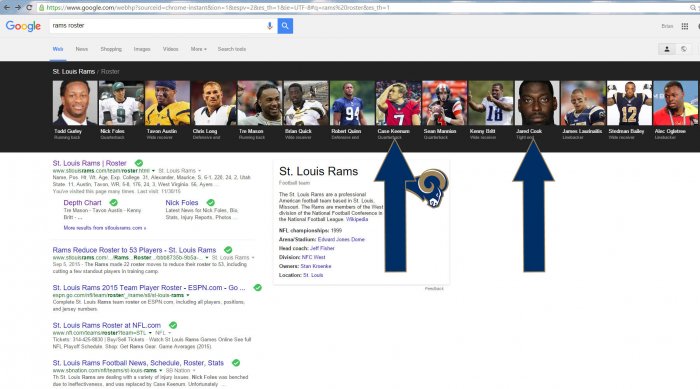This screenshot has height=389, width=700.
Task: Click the blue search magnifier button
Action: [x=285, y=26]
